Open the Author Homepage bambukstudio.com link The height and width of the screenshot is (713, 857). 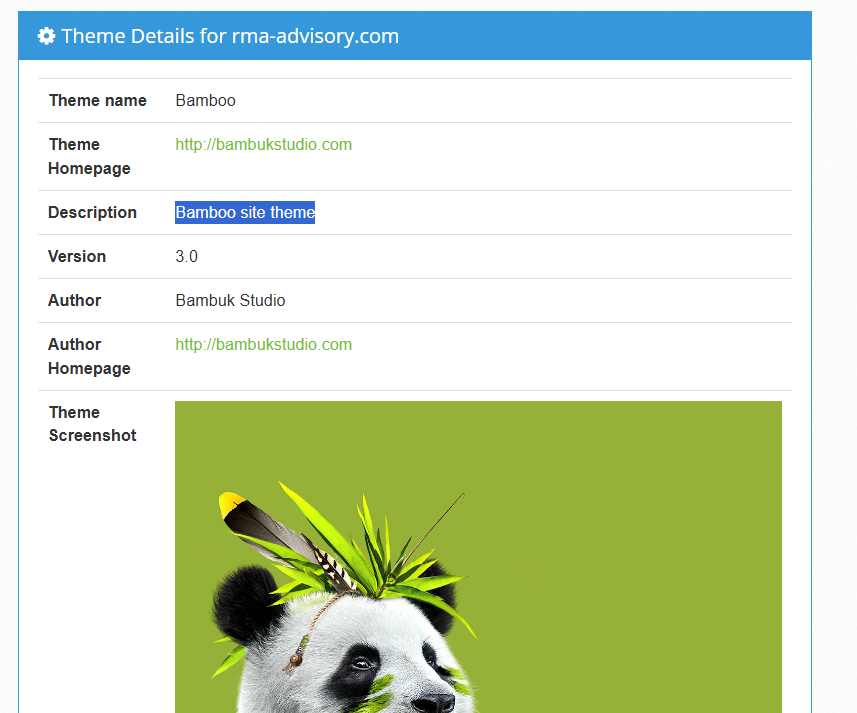pyautogui.click(x=263, y=345)
